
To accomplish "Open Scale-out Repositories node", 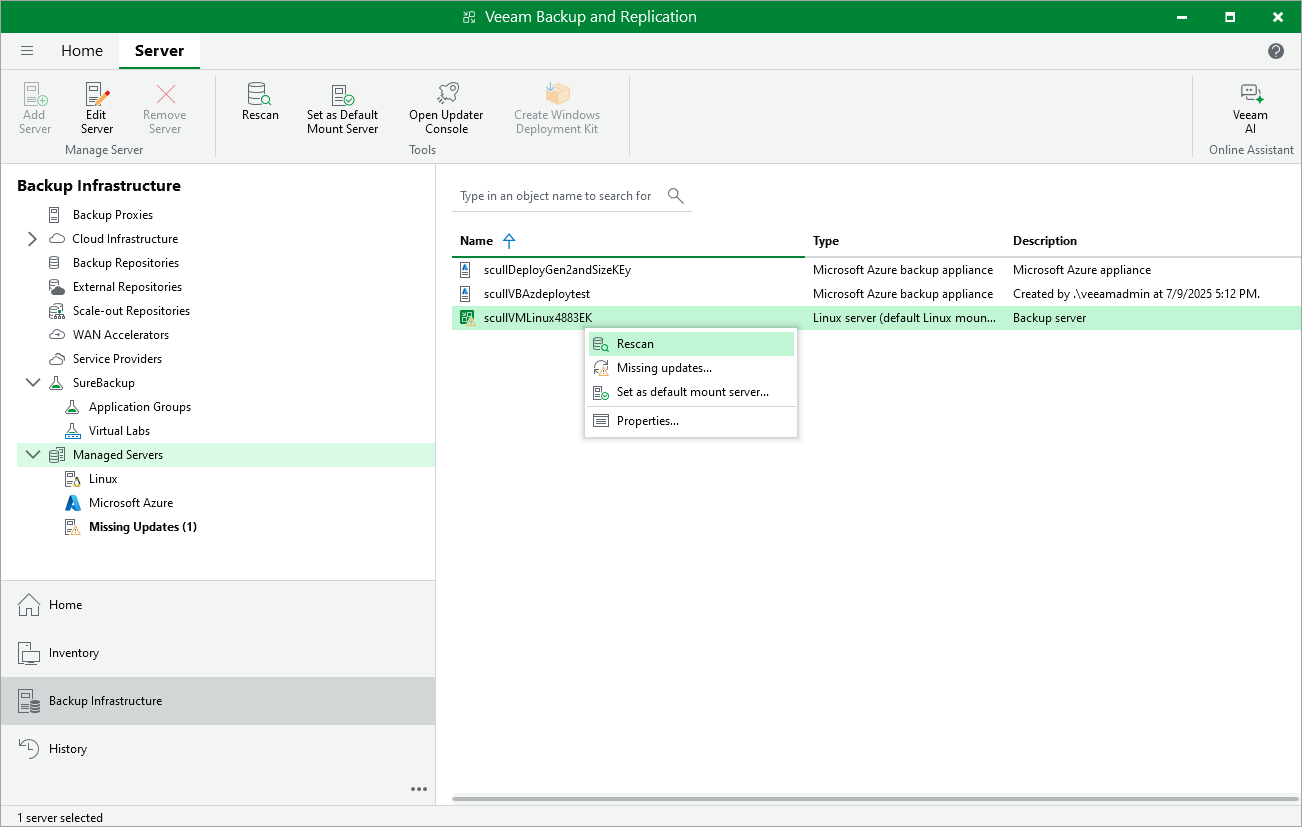I will coord(131,311).
